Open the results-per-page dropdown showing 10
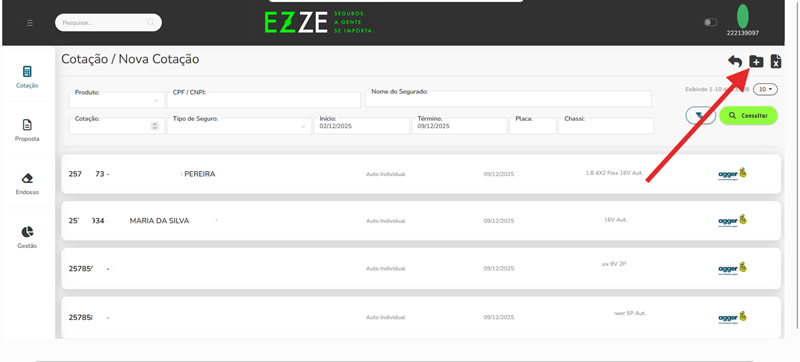The image size is (800, 362). click(765, 89)
